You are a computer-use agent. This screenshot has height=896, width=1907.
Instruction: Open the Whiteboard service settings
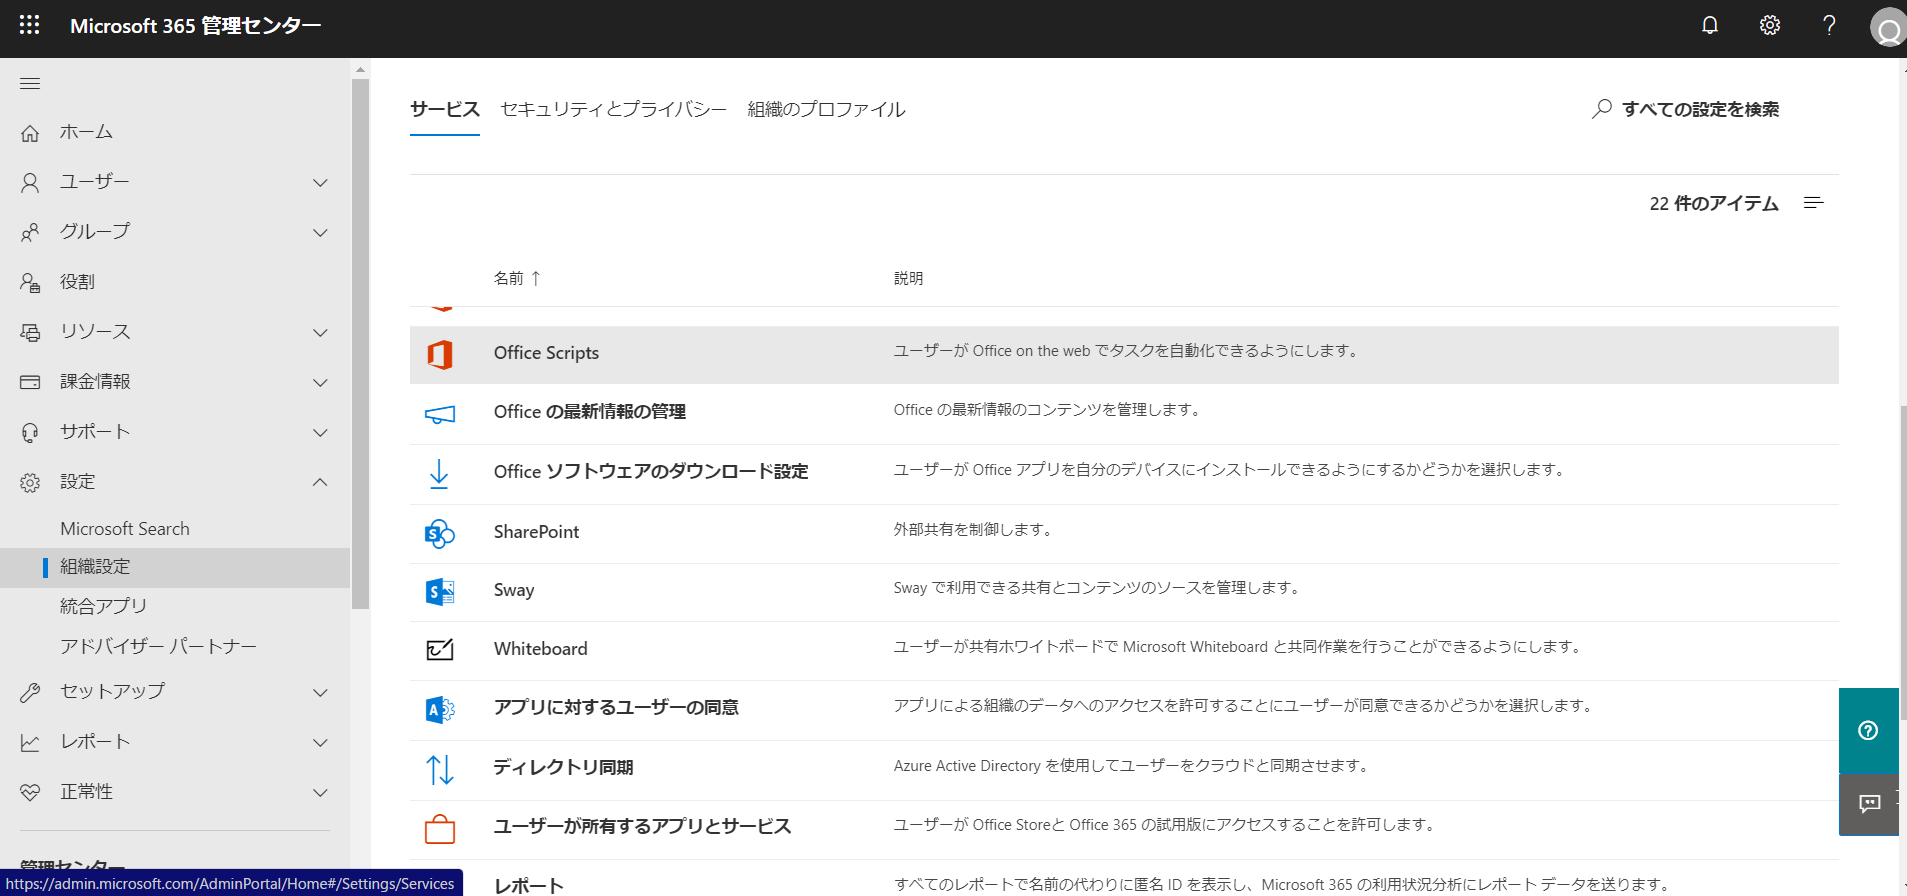coord(541,649)
